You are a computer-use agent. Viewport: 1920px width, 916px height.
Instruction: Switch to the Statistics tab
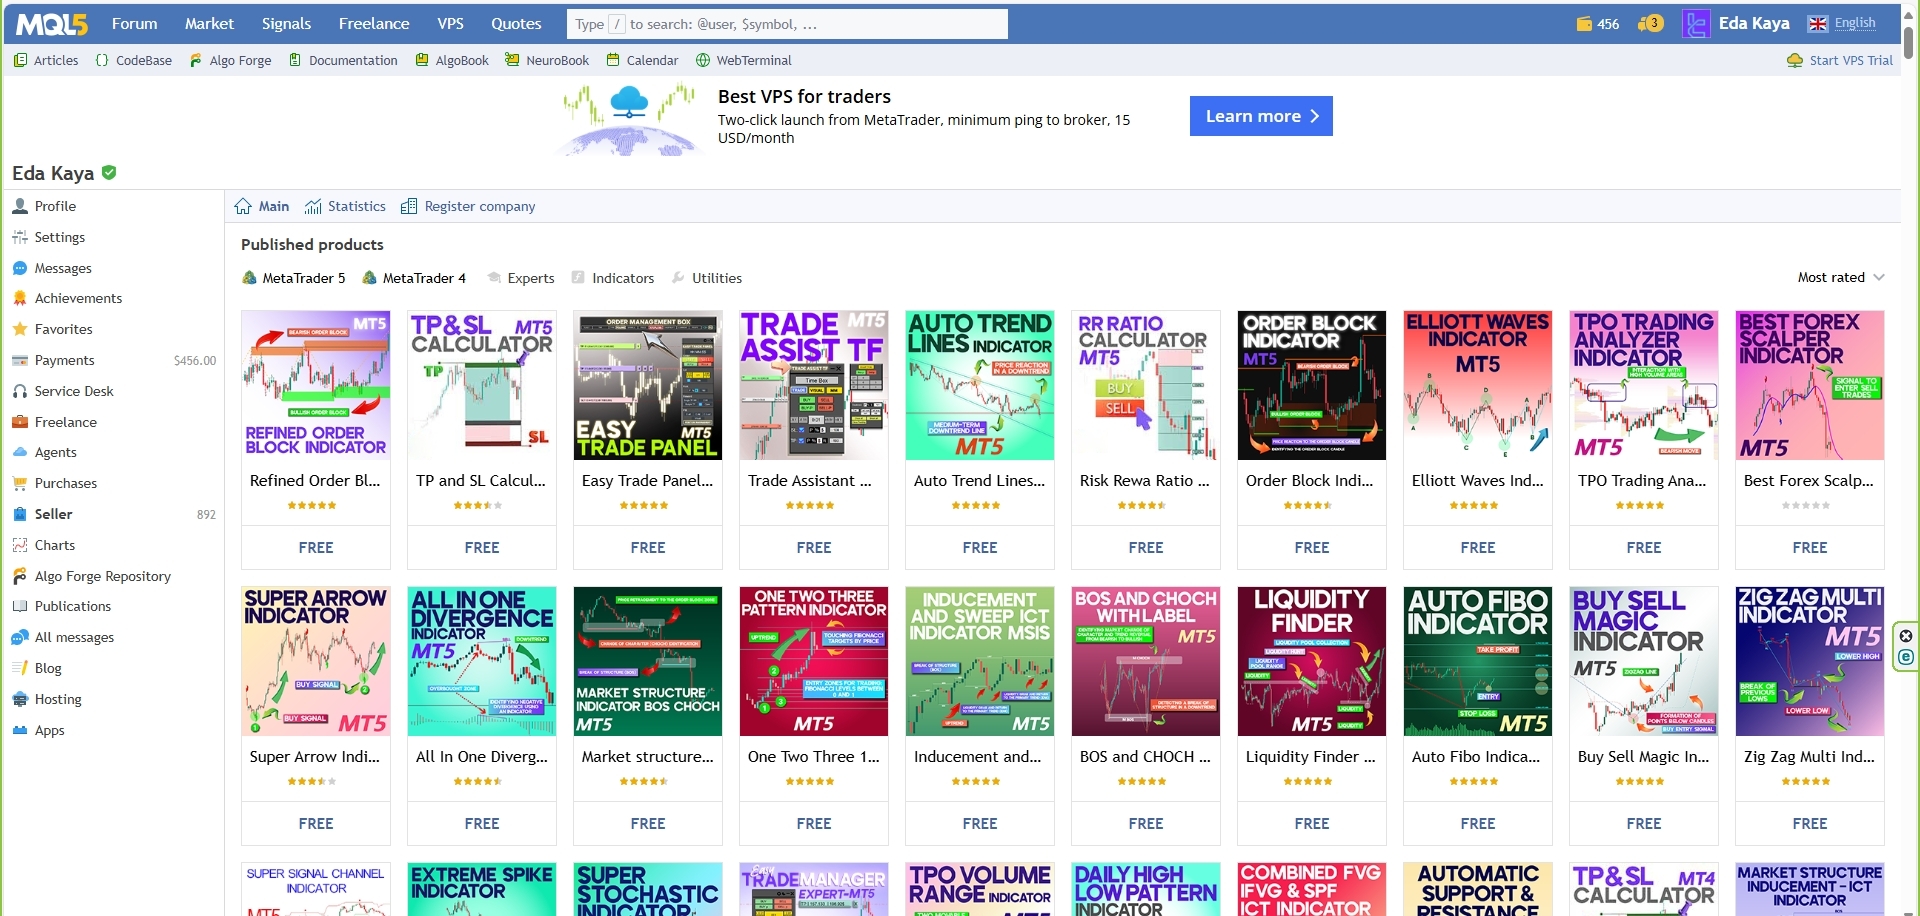356,206
